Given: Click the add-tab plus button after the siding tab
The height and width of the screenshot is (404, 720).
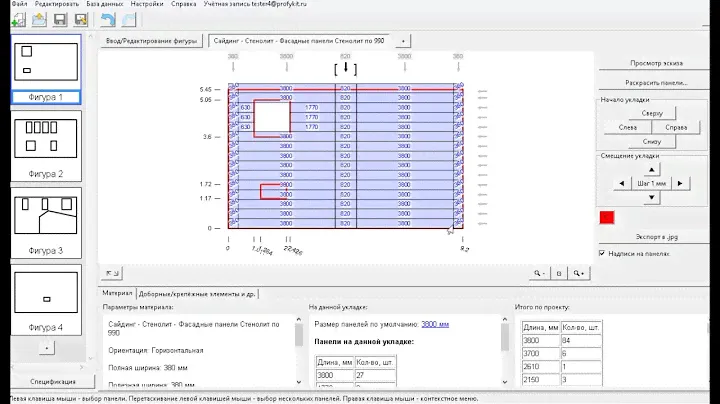Looking at the screenshot, I should tap(402, 41).
